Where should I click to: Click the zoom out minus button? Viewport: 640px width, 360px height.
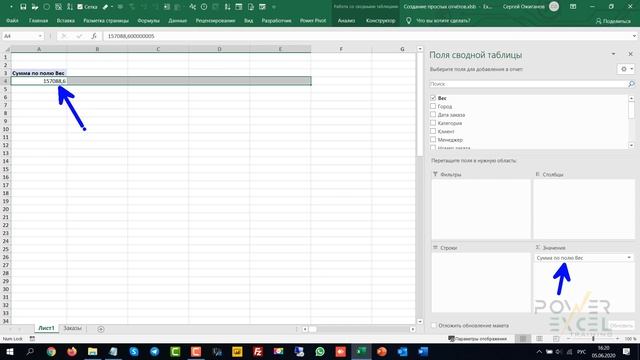pyautogui.click(x=568, y=339)
